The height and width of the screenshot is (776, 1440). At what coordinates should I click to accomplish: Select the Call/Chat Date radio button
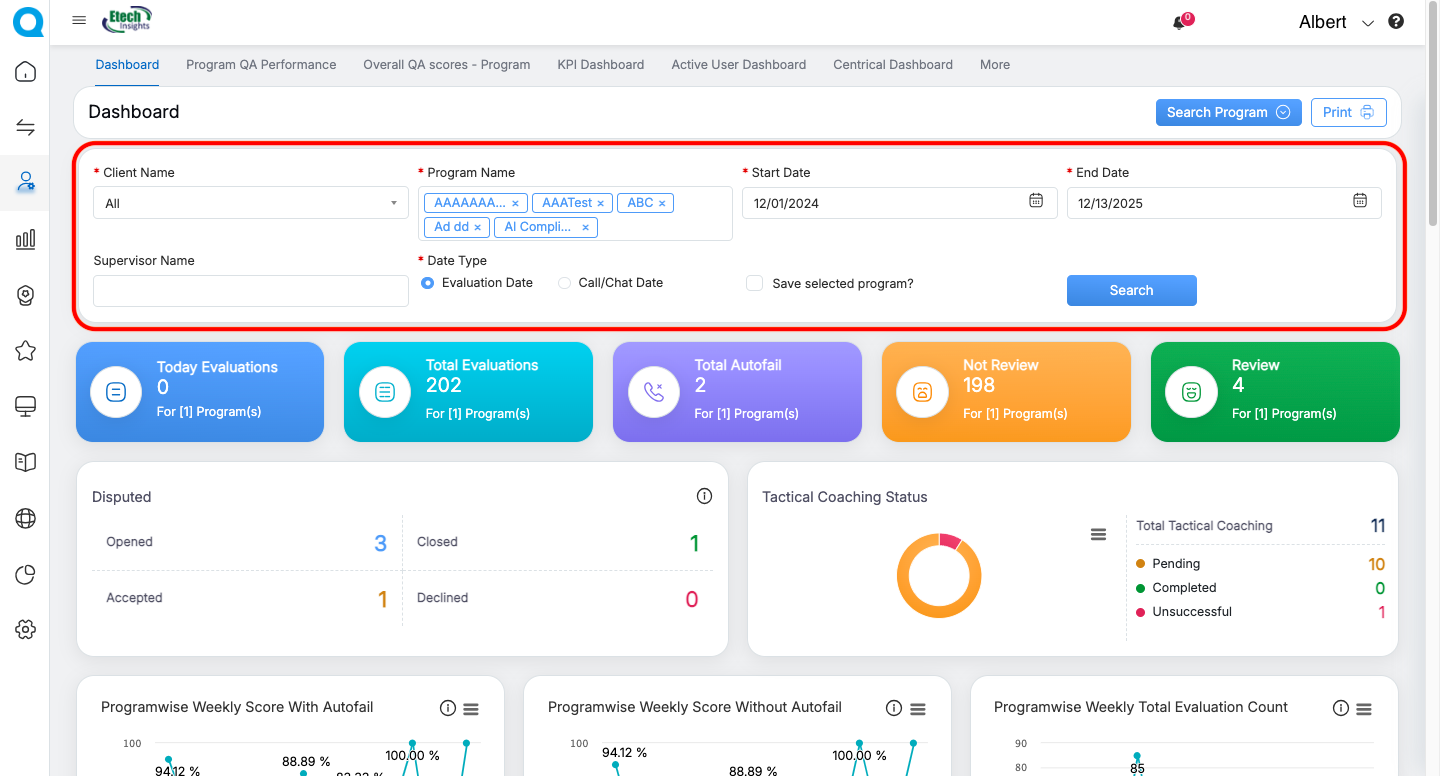click(565, 283)
